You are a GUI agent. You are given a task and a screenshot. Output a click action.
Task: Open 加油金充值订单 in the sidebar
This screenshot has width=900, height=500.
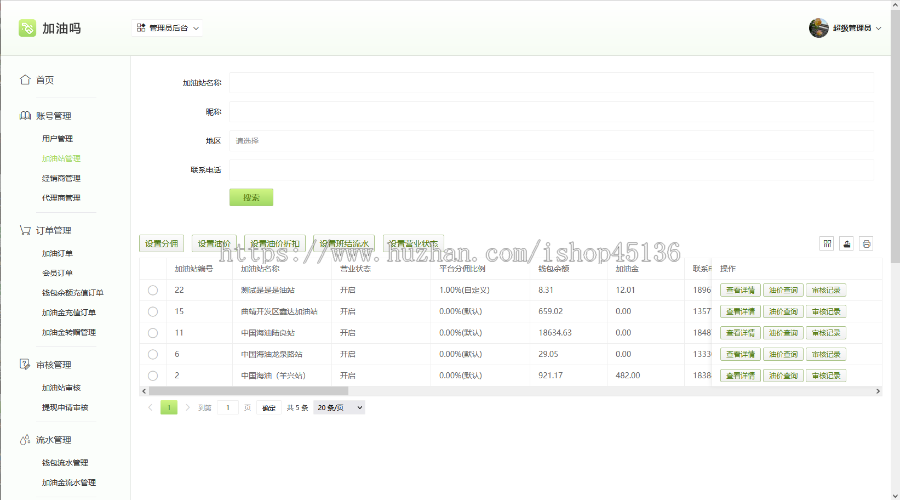(69, 312)
